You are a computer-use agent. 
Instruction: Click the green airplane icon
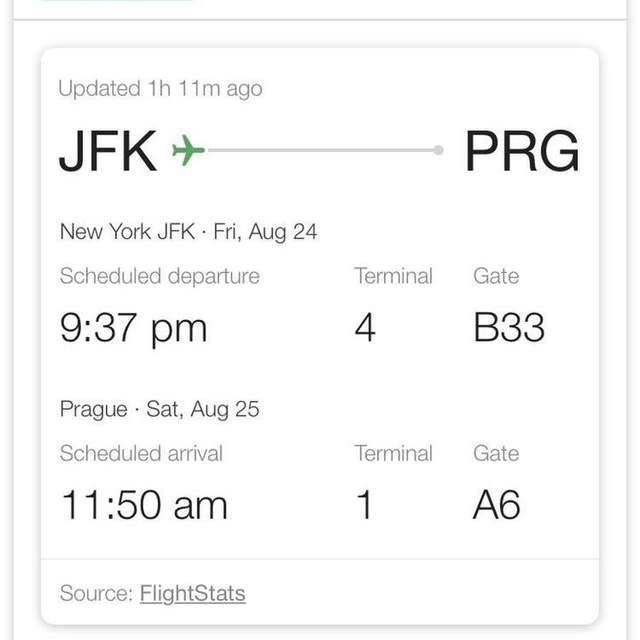pos(188,150)
